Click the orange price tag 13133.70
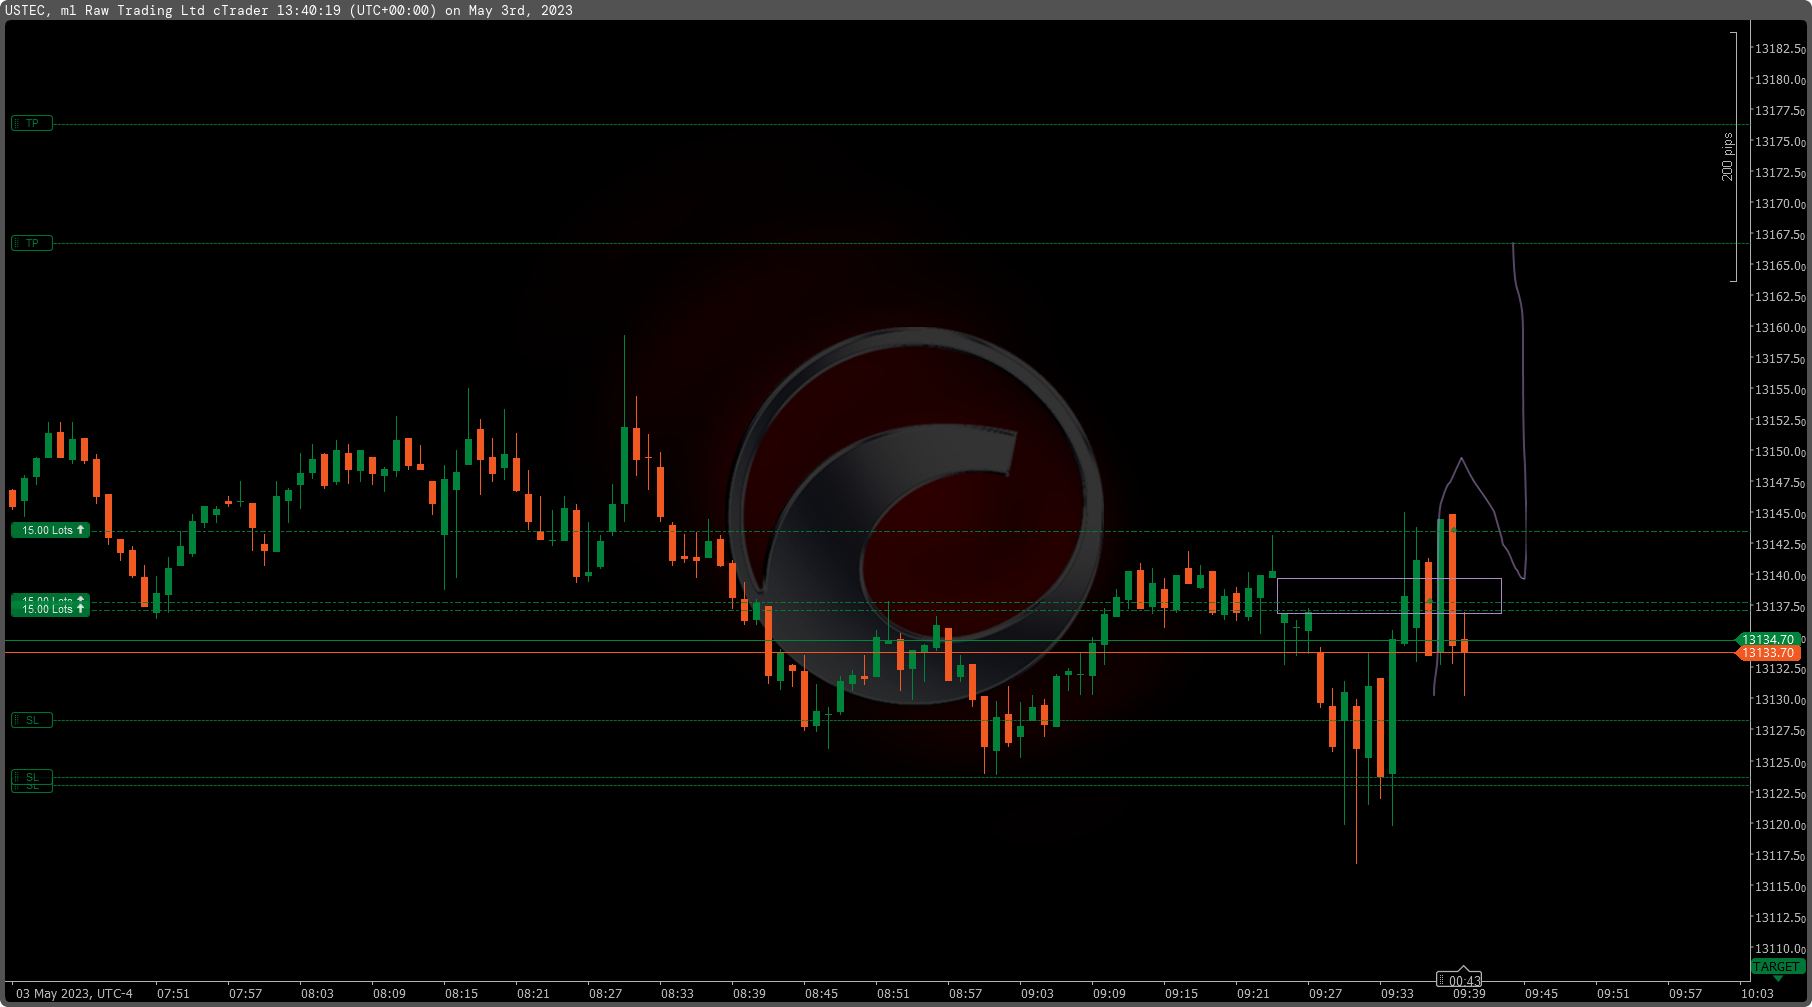Viewport: 1812px width, 1007px height. pos(1768,653)
